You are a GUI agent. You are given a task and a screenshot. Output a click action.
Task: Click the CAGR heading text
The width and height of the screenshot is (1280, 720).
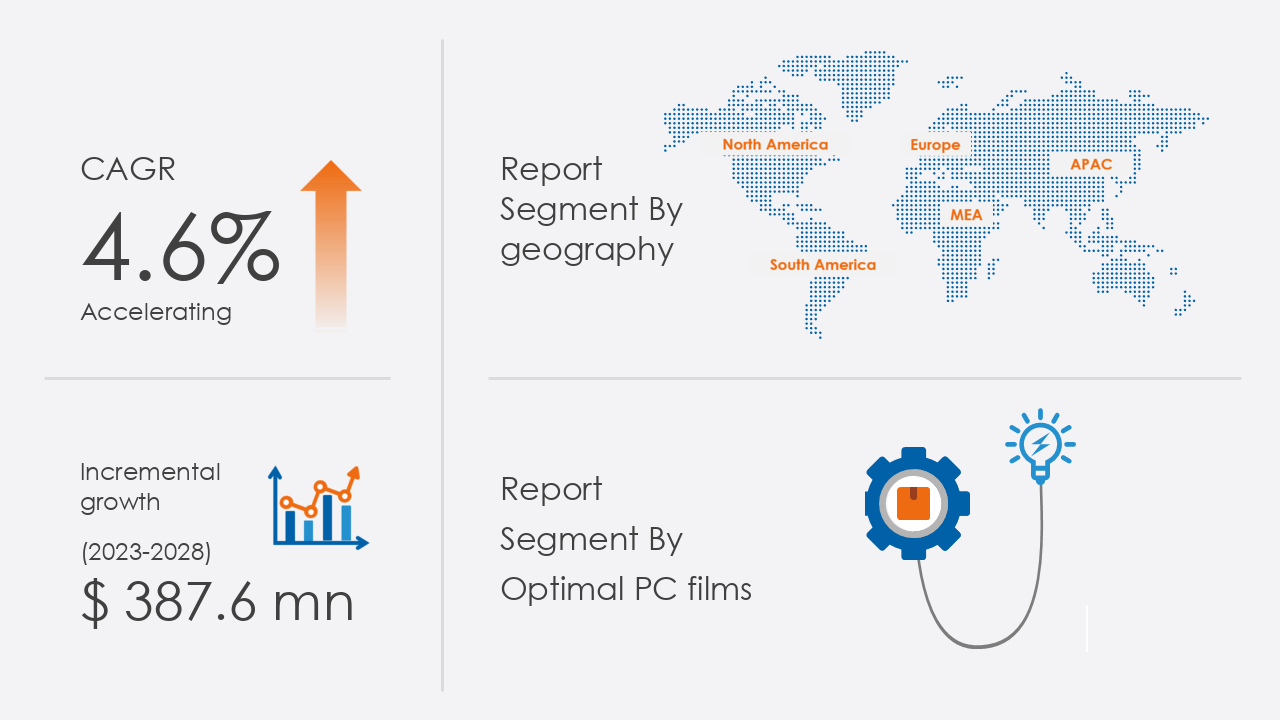click(128, 169)
